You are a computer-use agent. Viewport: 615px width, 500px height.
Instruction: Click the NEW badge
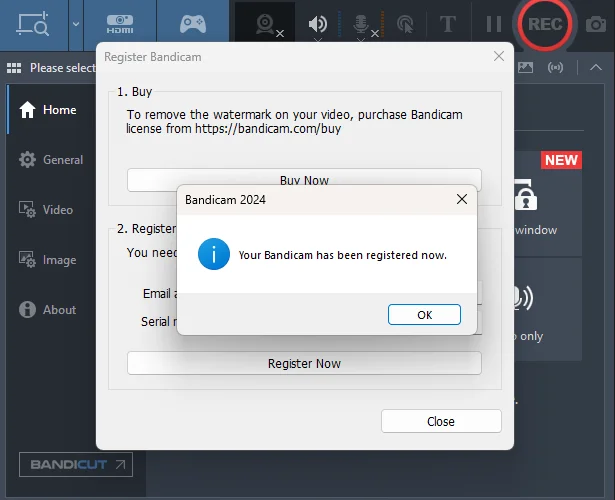pos(561,160)
